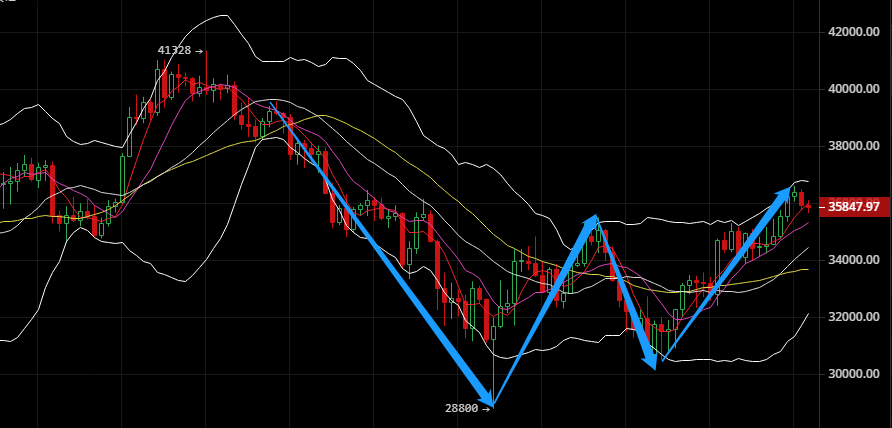This screenshot has width=892, height=428.
Task: Click the 40000.00 price axis label
Action: 853,89
